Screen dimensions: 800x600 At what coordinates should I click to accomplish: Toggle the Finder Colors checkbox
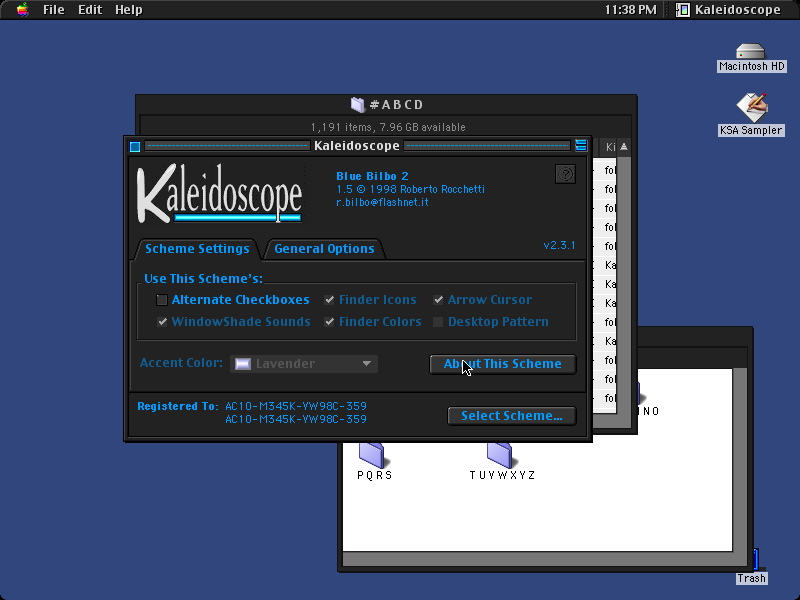tap(329, 322)
